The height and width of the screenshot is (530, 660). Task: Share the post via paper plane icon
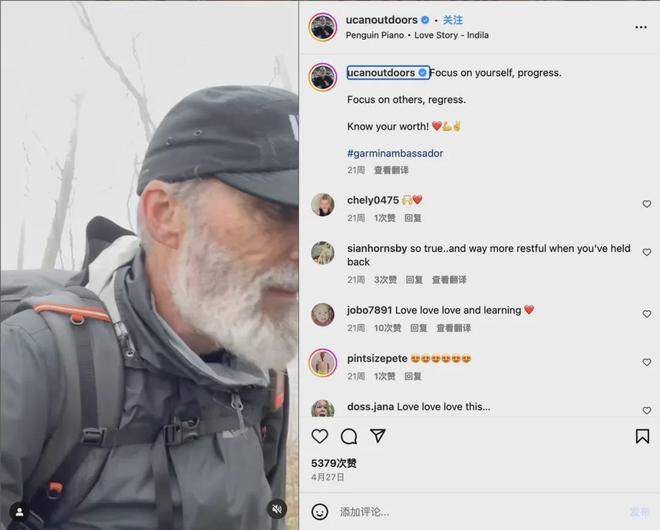click(378, 436)
